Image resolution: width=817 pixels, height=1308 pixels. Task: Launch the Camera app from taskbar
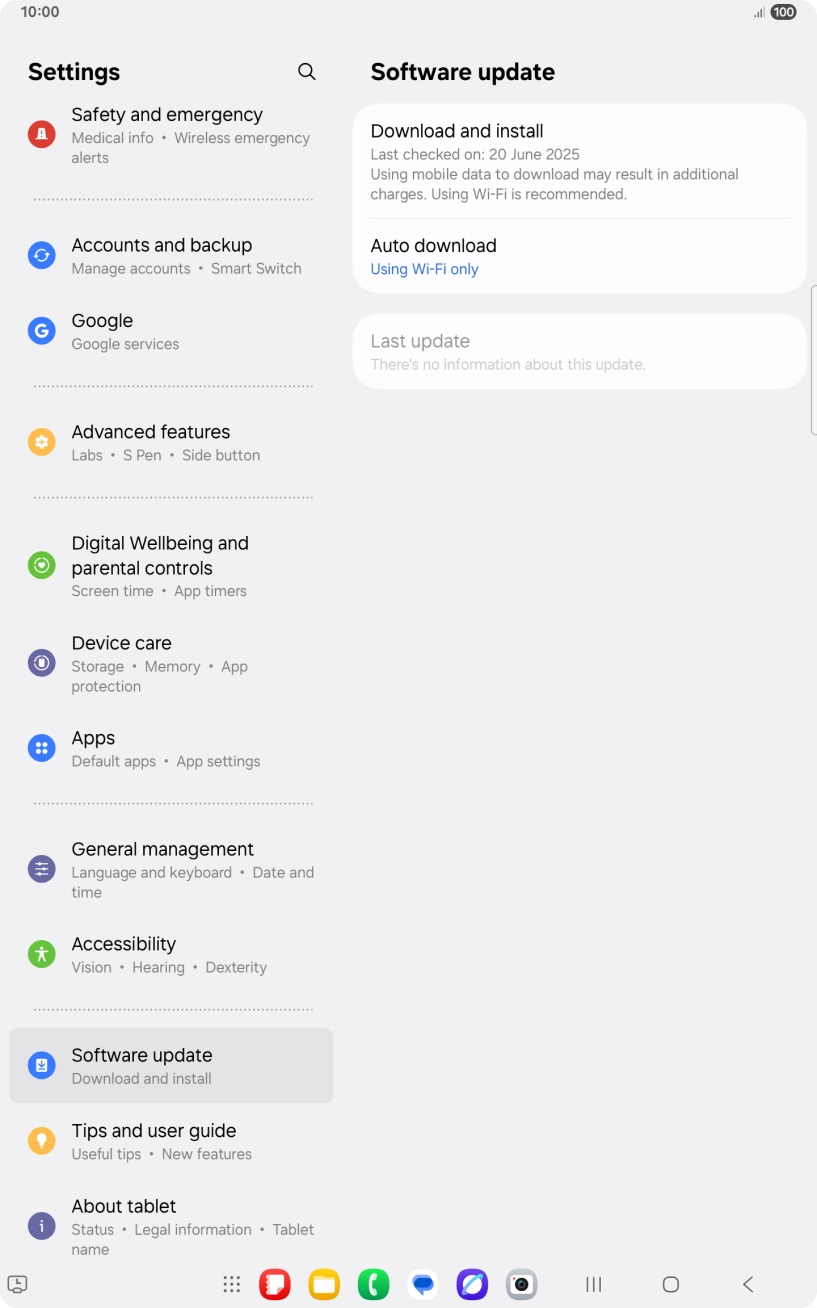(x=521, y=1284)
